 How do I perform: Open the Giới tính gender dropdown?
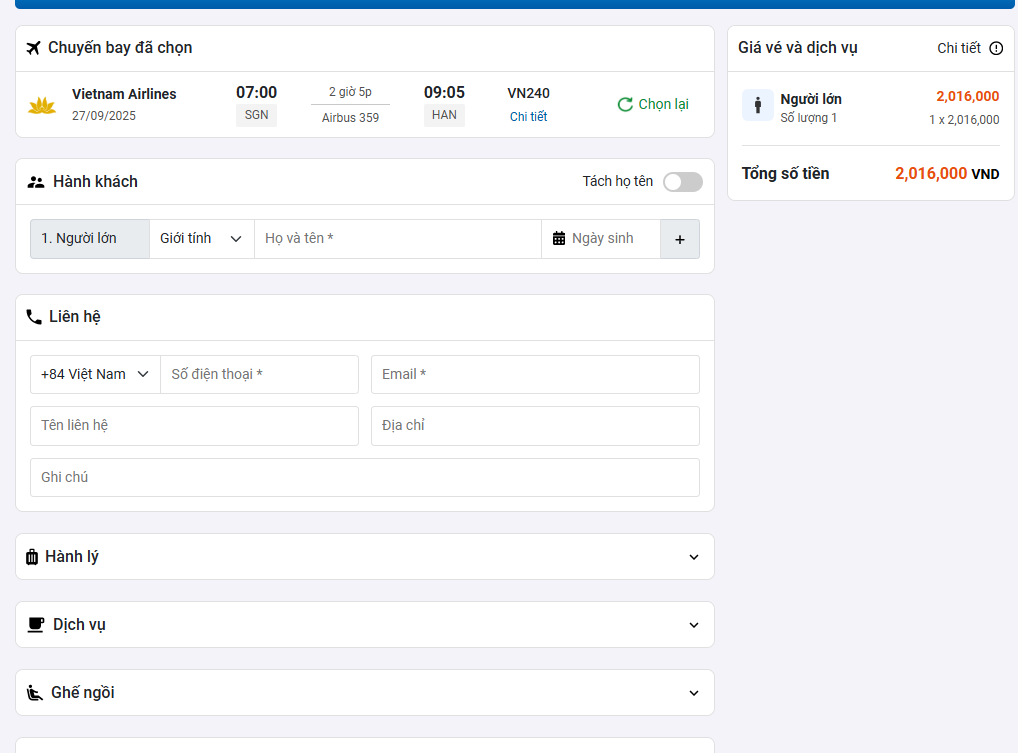pyautogui.click(x=201, y=239)
